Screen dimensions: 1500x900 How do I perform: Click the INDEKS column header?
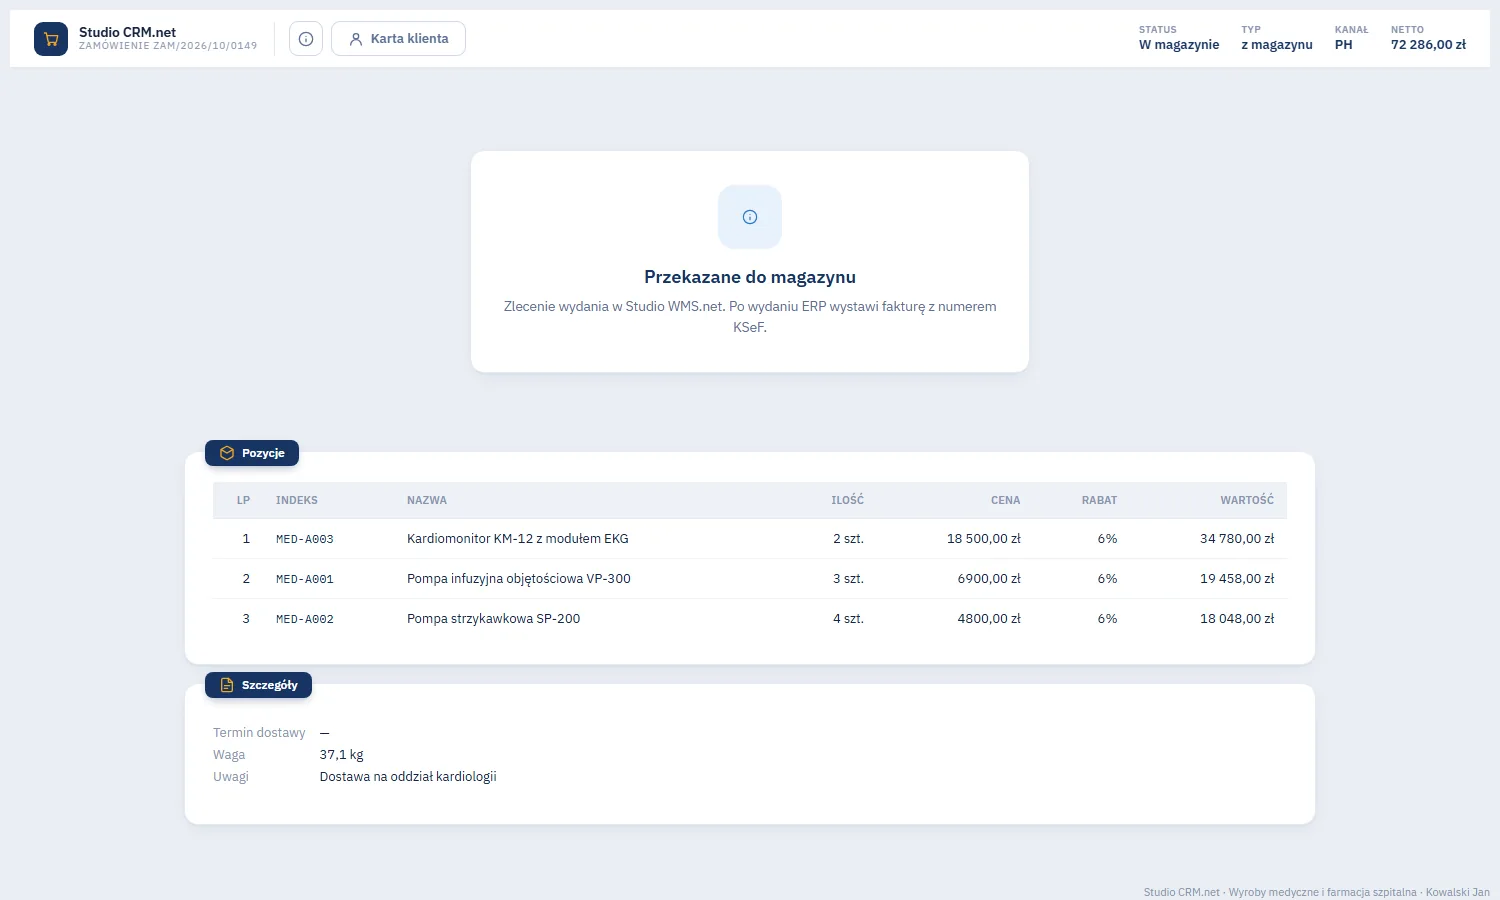(297, 500)
